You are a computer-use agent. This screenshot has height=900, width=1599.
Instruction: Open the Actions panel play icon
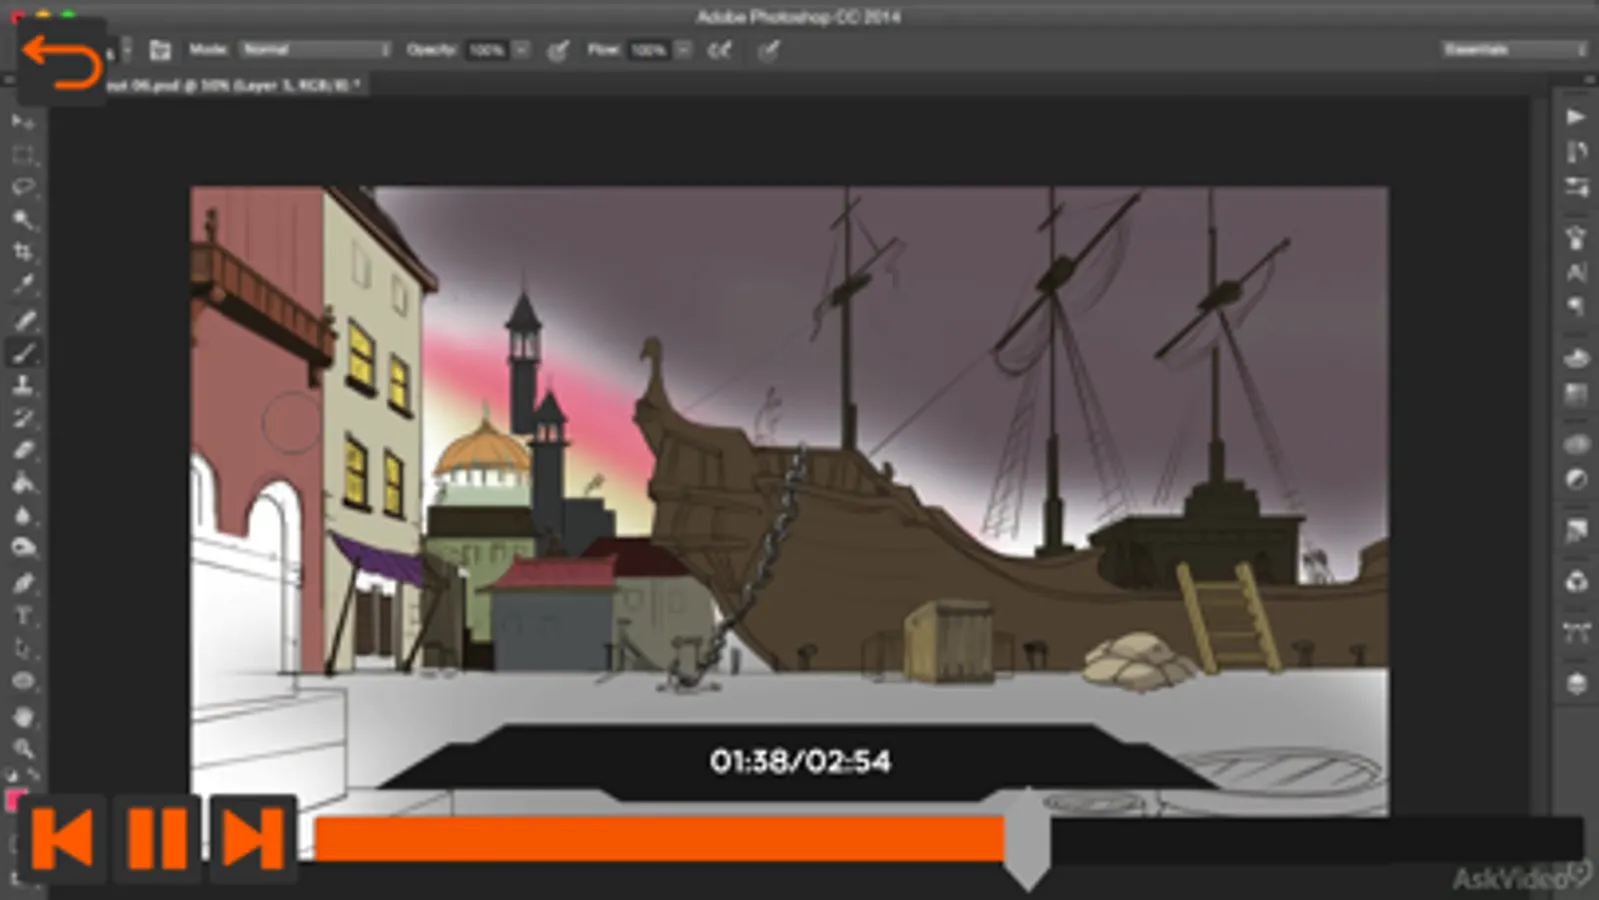(1576, 117)
